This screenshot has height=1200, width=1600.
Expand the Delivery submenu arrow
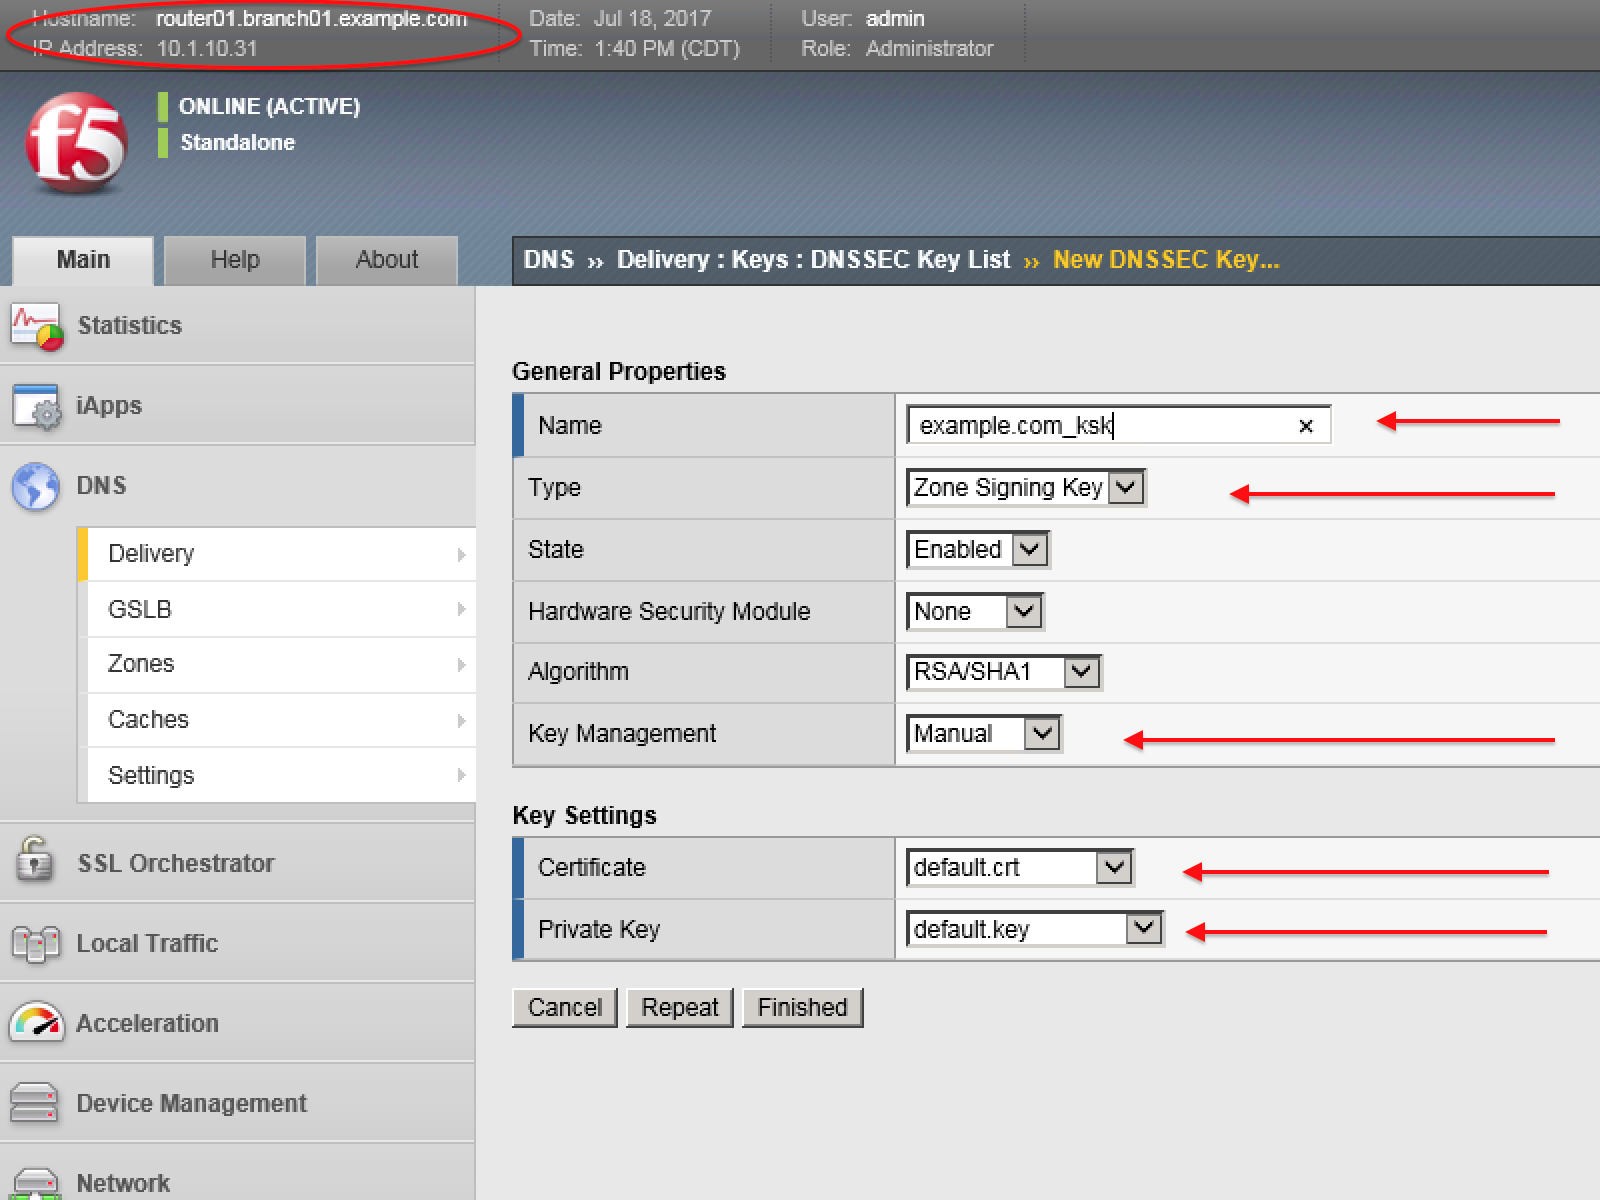(x=461, y=554)
